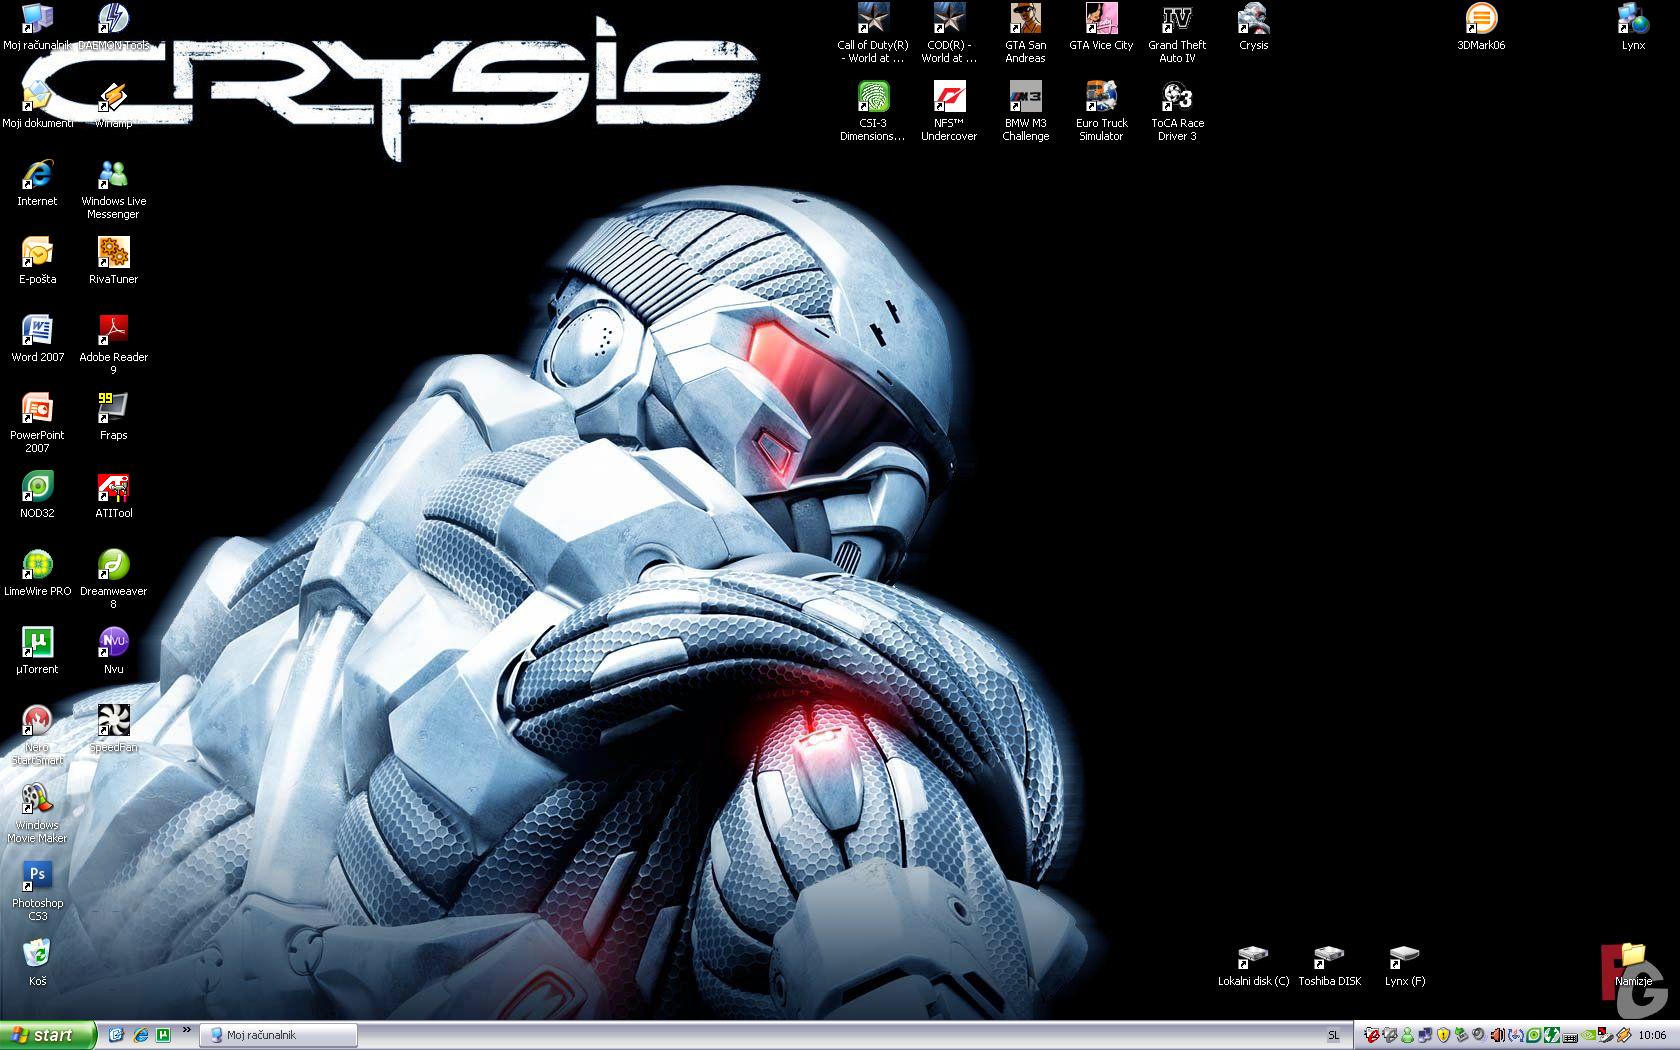The width and height of the screenshot is (1680, 1050).
Task: Click the NOD32 green eye tray icon
Action: coord(1534,1035)
